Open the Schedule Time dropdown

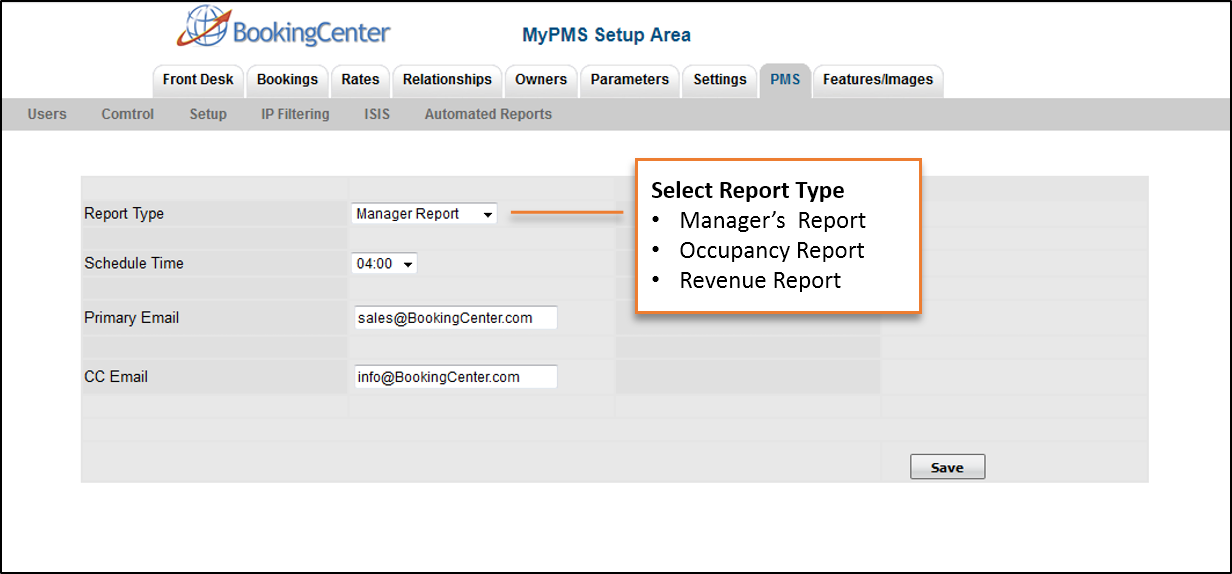click(385, 264)
